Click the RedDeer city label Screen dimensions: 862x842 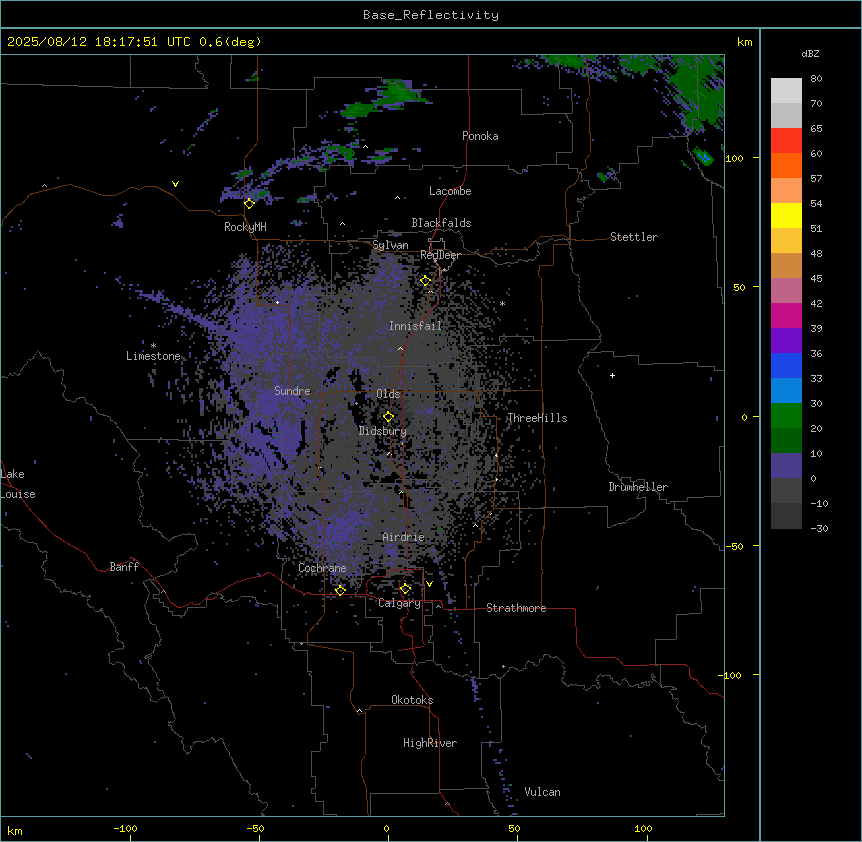[440, 255]
